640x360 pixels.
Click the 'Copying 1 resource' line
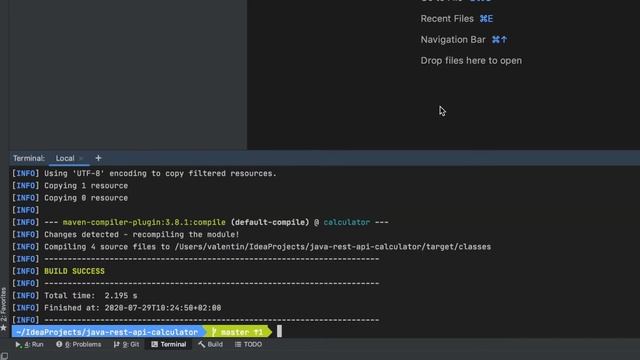click(70, 186)
